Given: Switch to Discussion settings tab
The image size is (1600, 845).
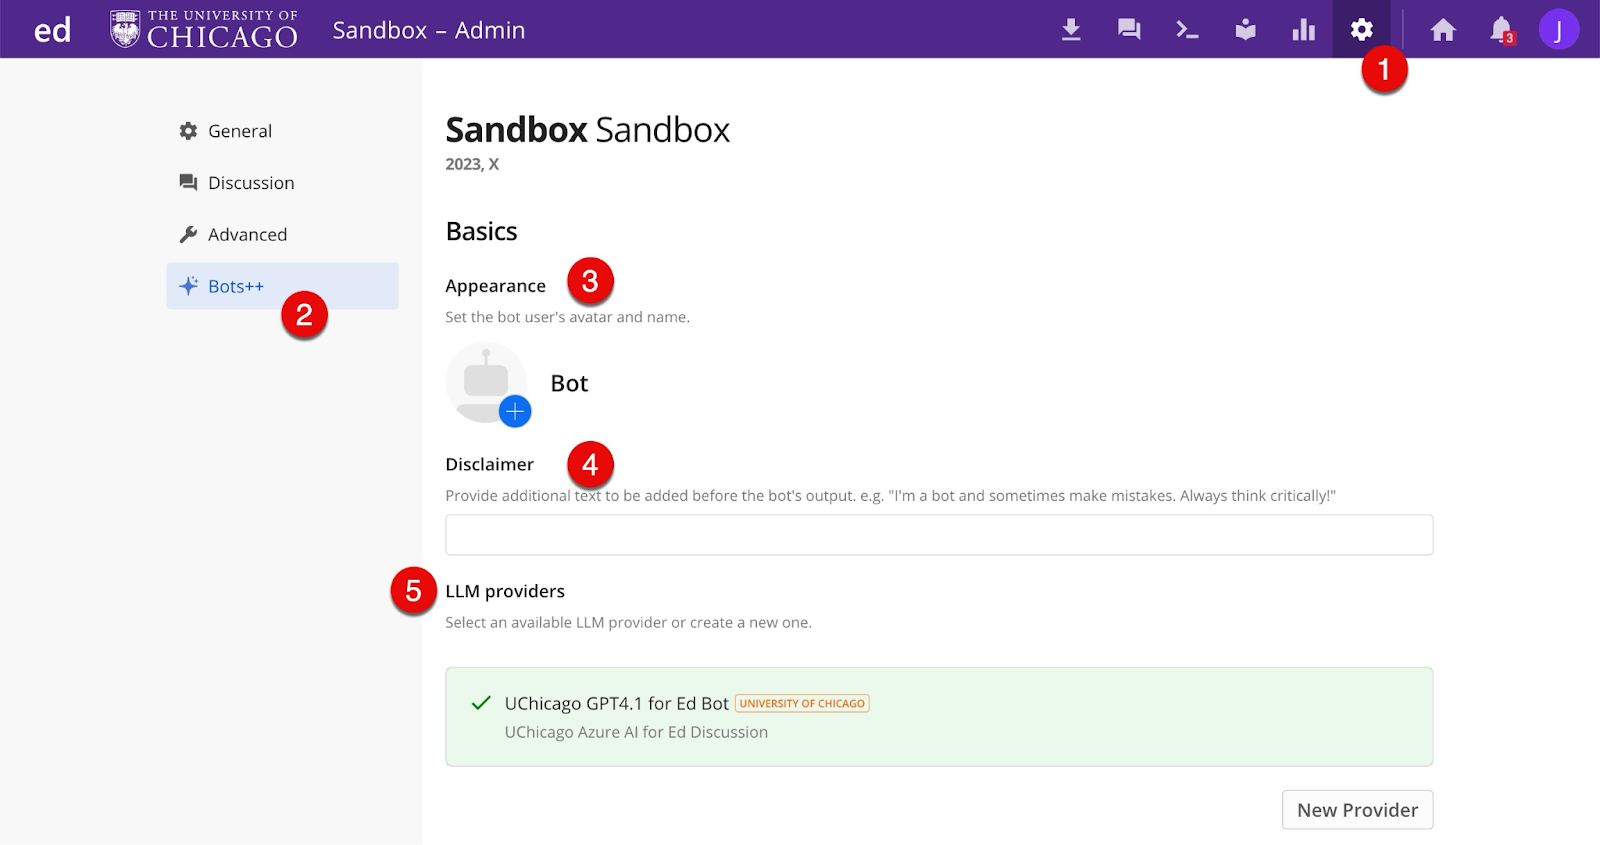Looking at the screenshot, I should tap(251, 183).
